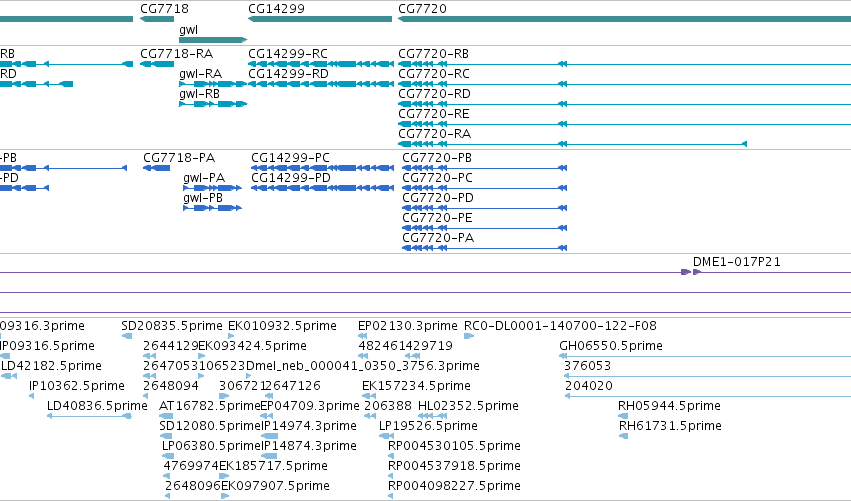851x501 pixels.
Task: Click the LP19526.5prime EST label
Action: pyautogui.click(x=428, y=427)
